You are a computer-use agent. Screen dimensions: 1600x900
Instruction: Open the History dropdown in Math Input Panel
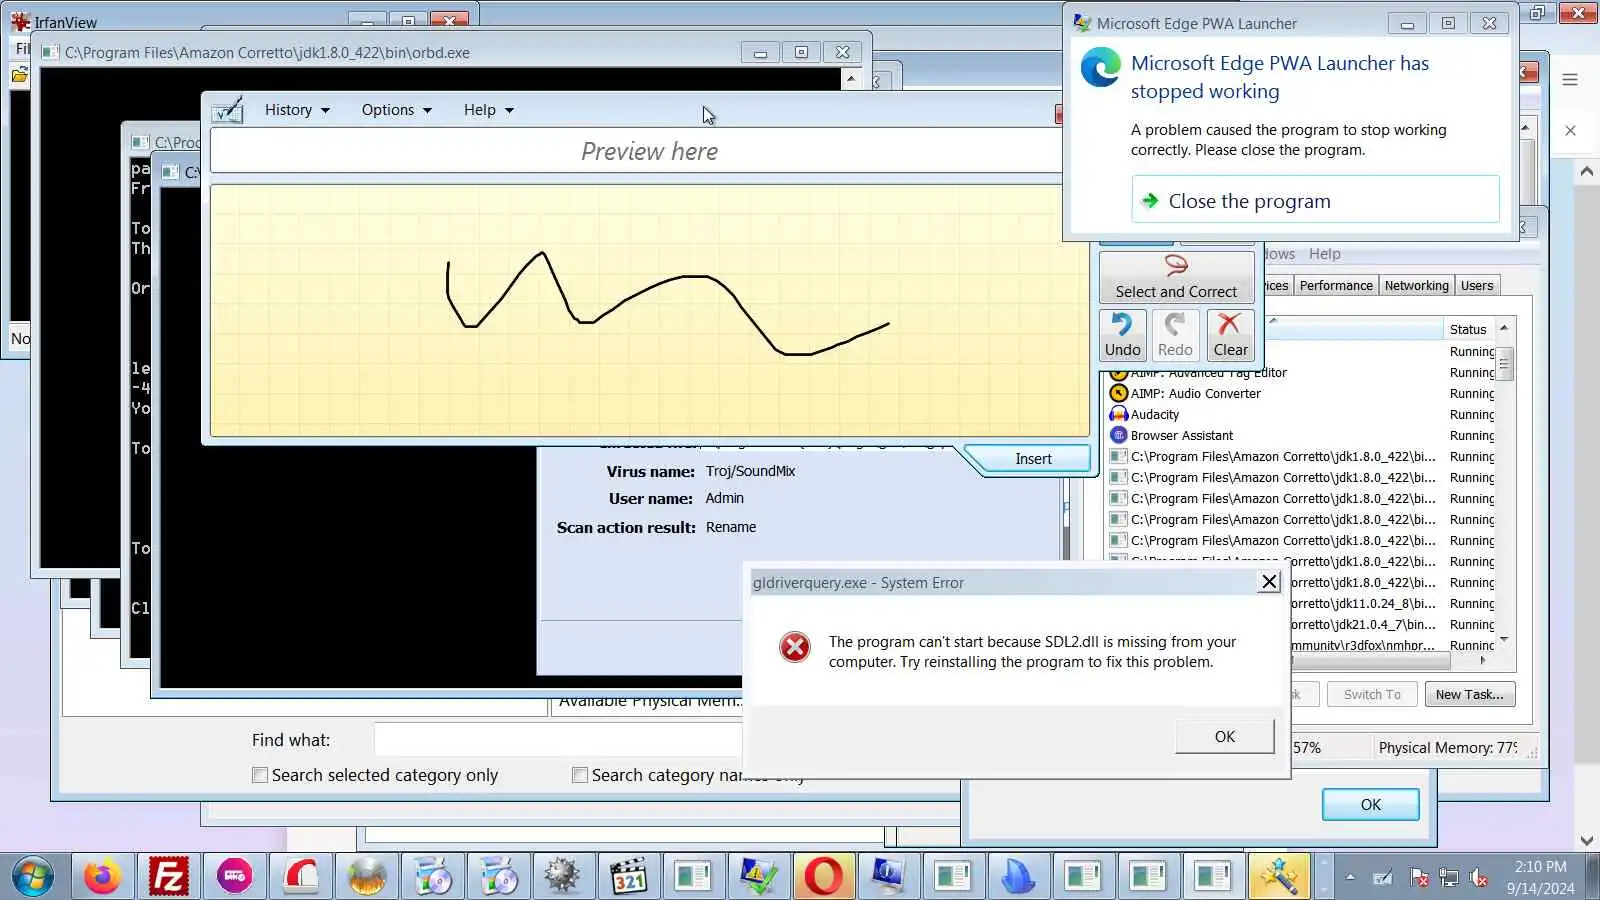[x=297, y=110]
